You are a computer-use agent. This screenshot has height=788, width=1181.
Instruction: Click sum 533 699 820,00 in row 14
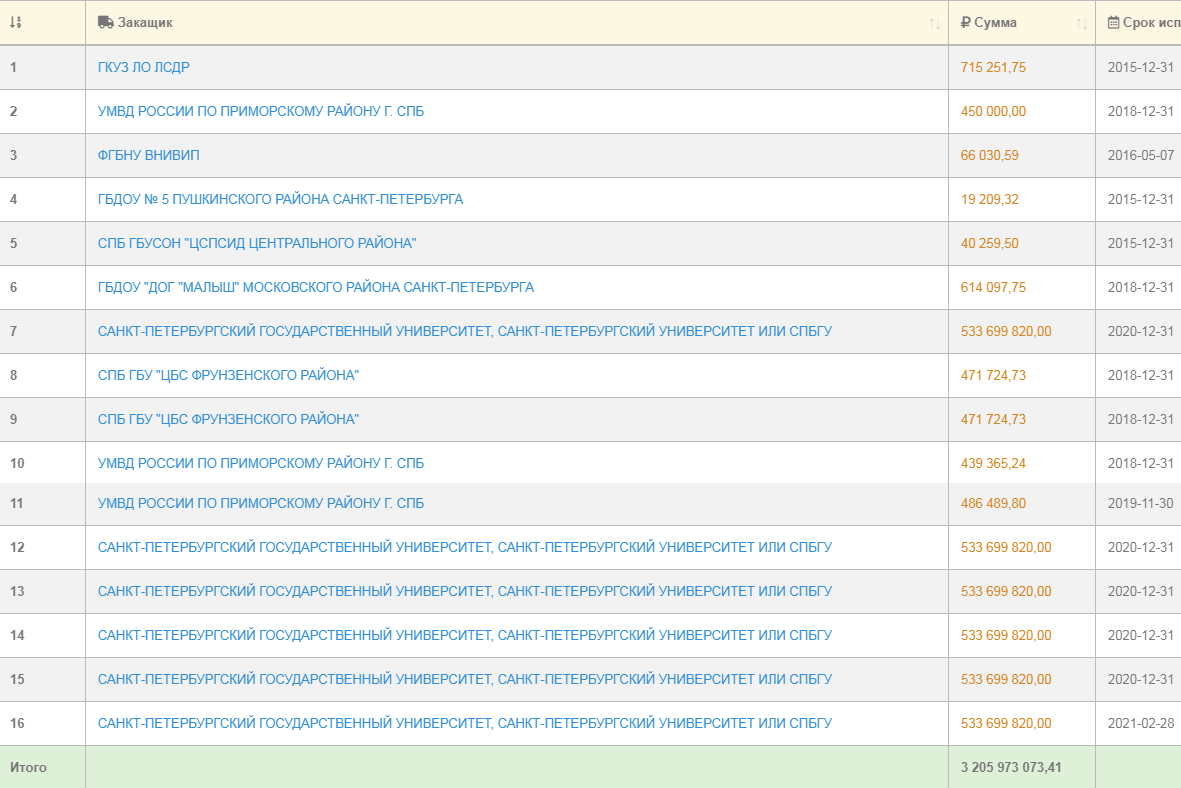coord(1006,635)
